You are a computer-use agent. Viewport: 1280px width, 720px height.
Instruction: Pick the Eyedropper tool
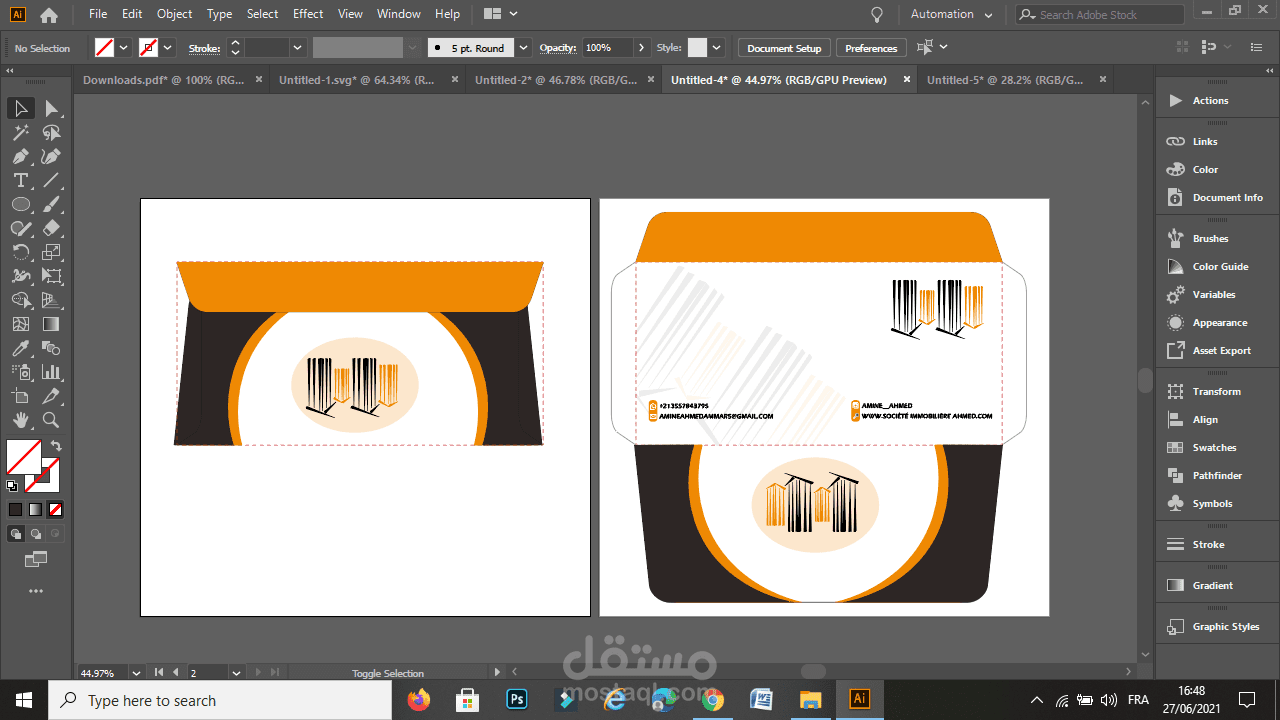(20, 348)
